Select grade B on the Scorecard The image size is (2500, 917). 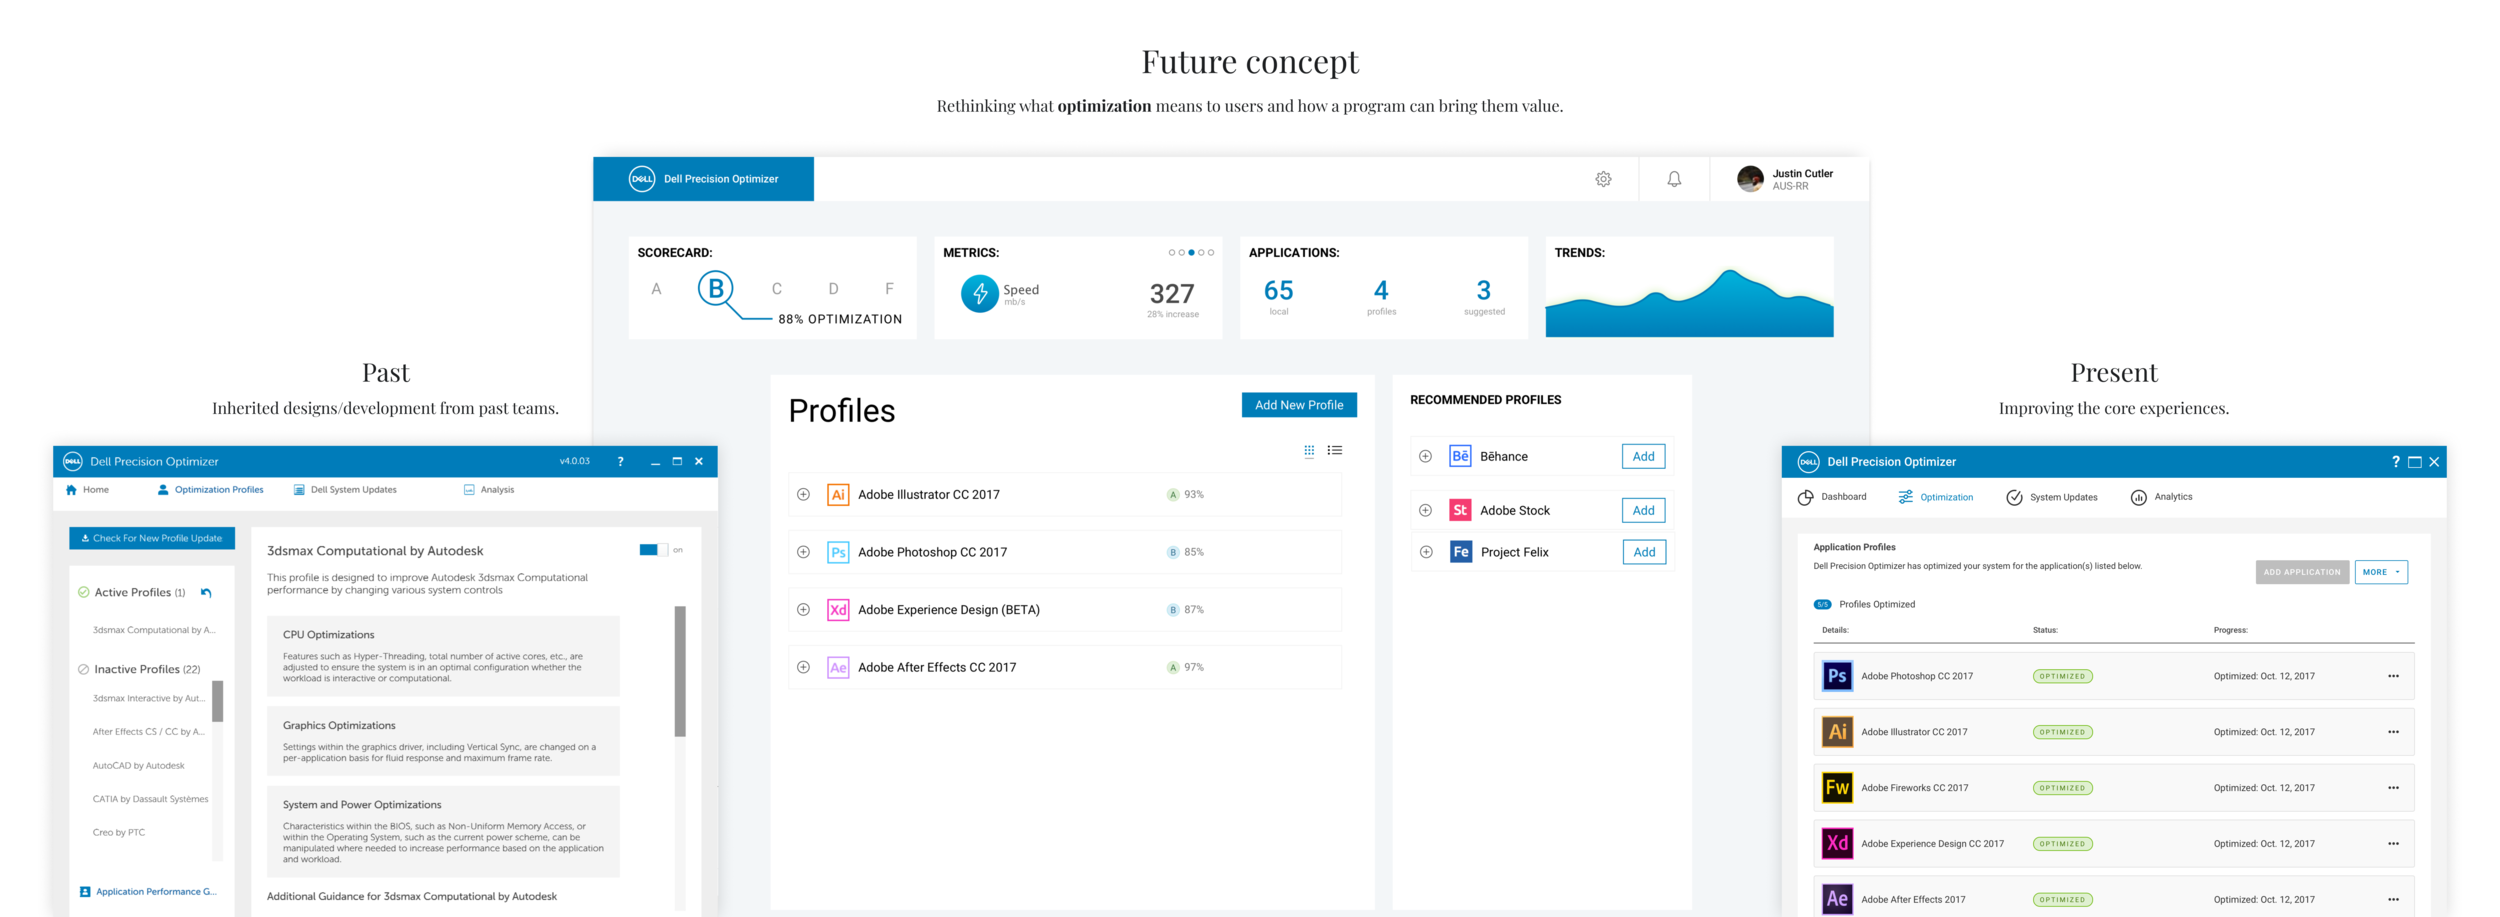tap(716, 289)
